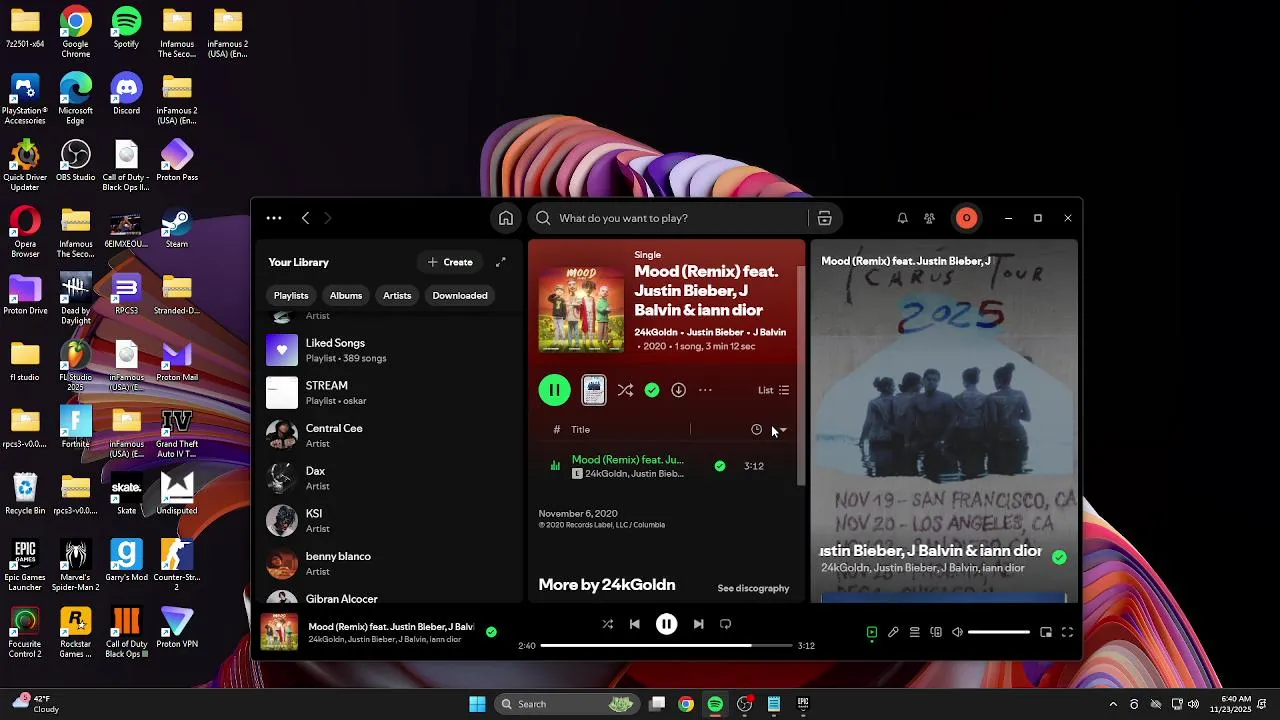The image size is (1280, 720).
Task: Pause playback with bottom player button
Action: [x=666, y=624]
